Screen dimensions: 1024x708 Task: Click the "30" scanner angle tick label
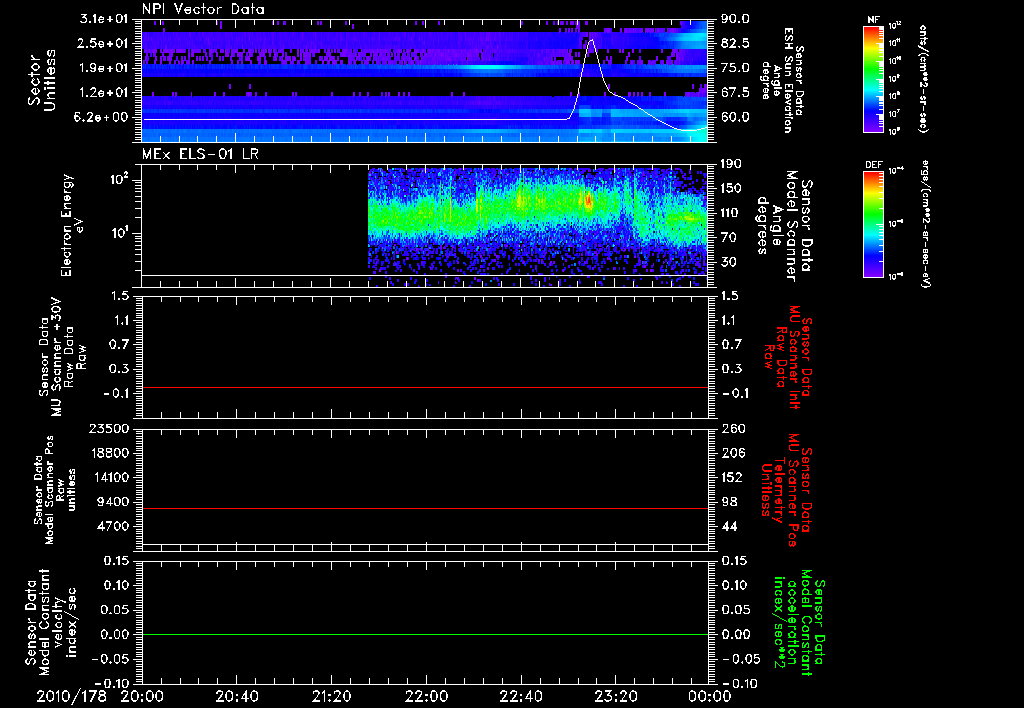pyautogui.click(x=728, y=262)
